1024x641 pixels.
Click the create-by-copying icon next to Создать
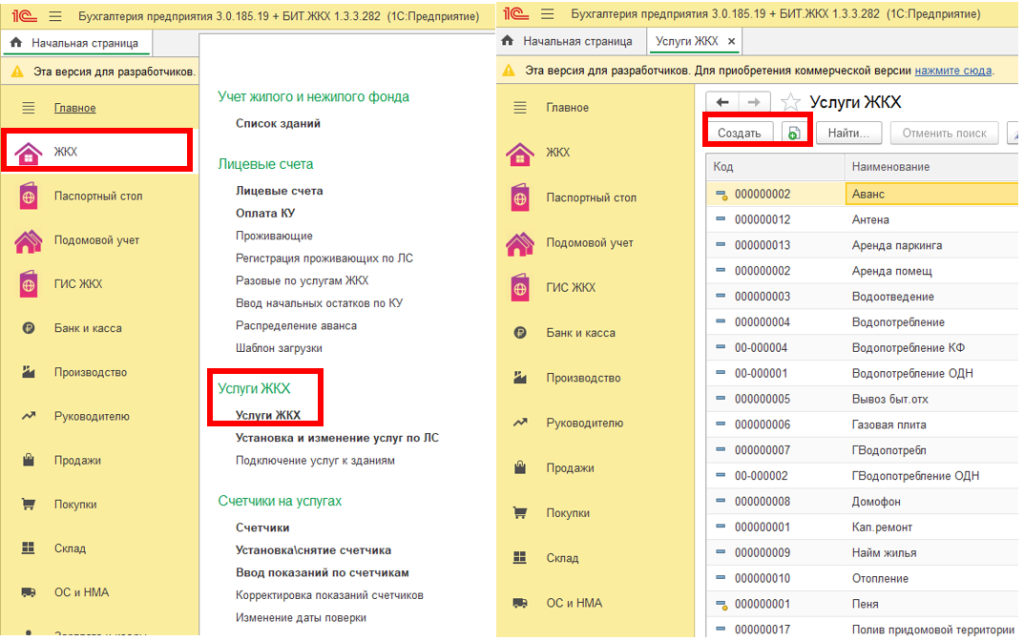coord(793,133)
